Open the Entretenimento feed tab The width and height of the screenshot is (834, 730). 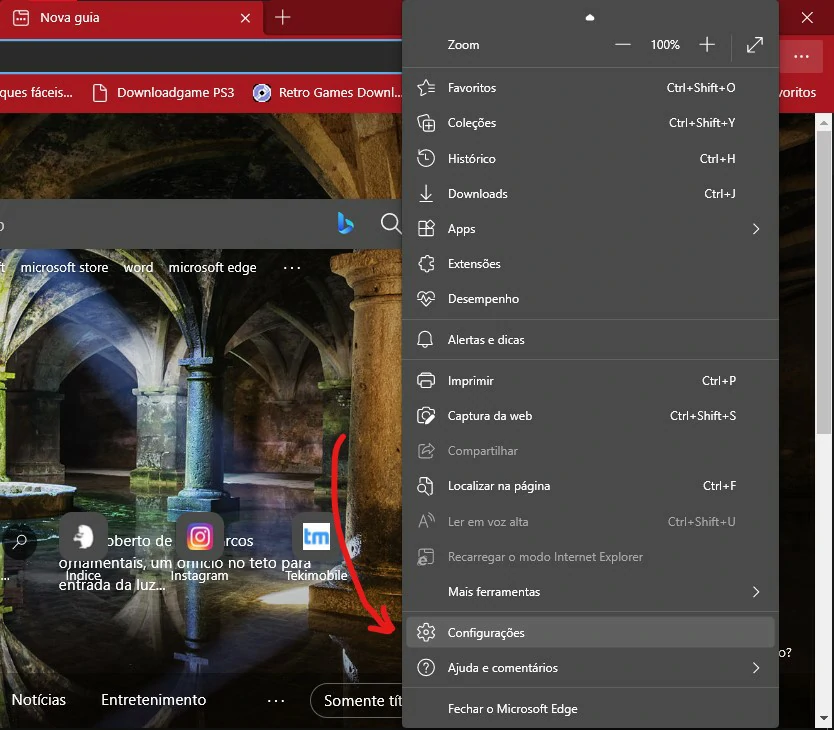[x=154, y=700]
